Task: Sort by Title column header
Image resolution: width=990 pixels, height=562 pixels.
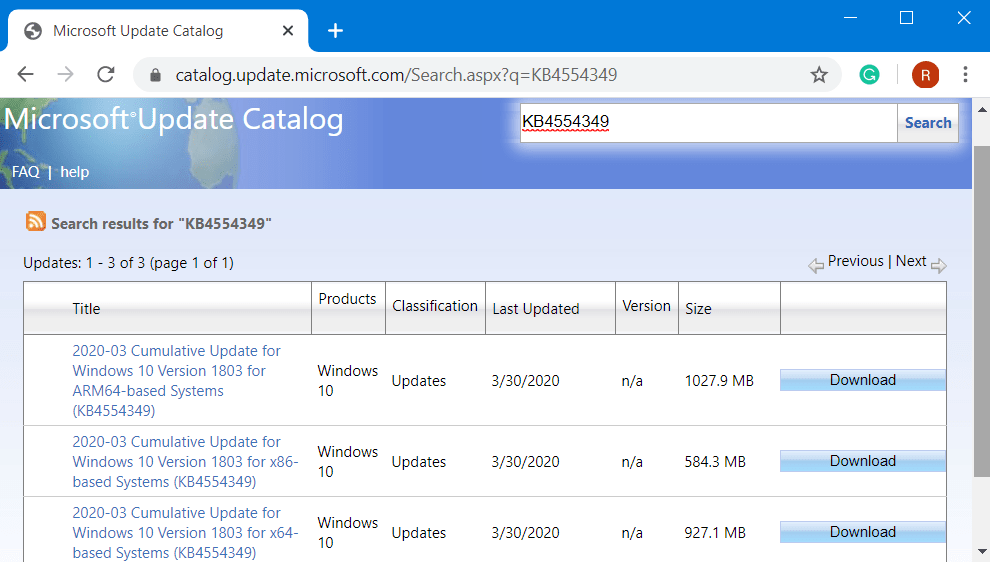Action: point(86,309)
